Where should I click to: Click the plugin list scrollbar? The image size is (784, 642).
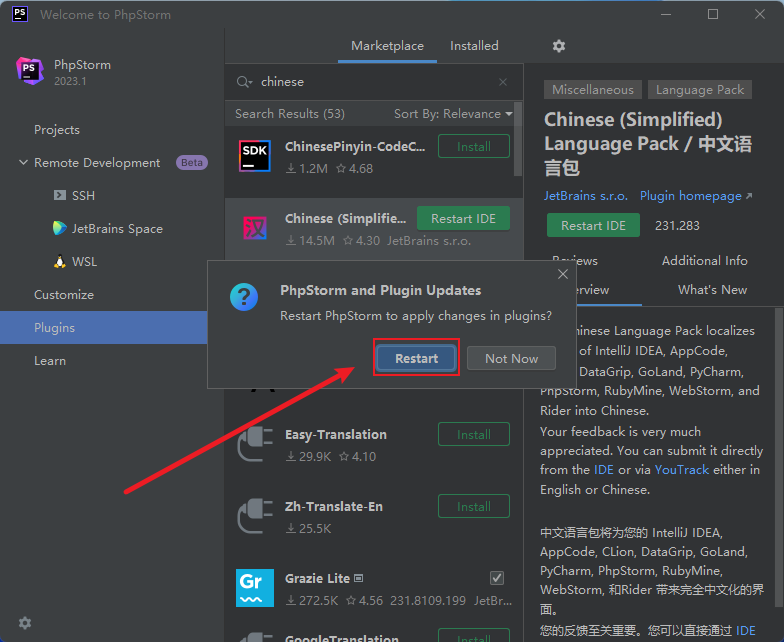tap(518, 140)
